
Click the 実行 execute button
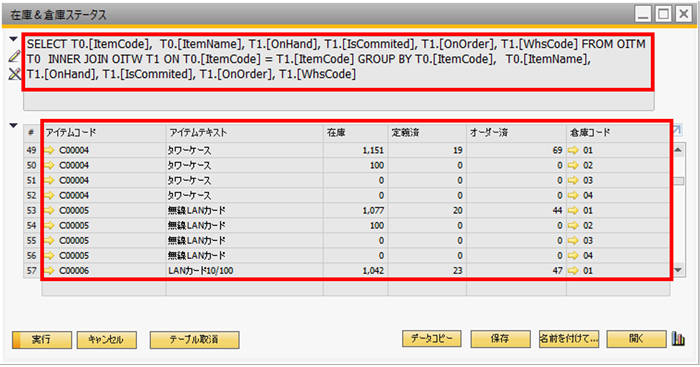coord(42,340)
